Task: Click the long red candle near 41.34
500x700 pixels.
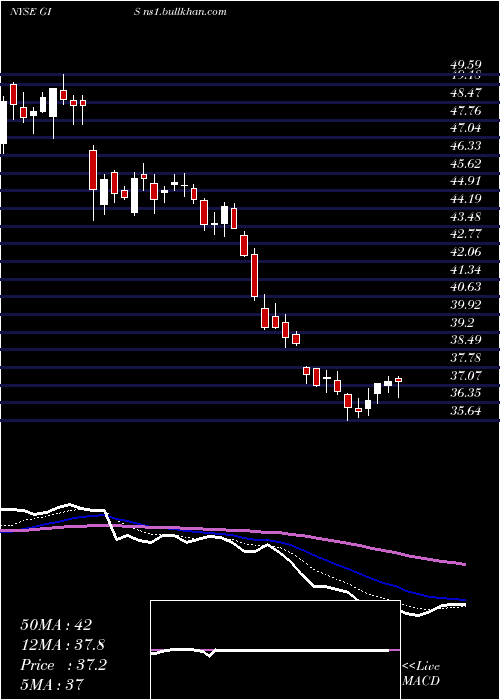Action: click(x=254, y=275)
